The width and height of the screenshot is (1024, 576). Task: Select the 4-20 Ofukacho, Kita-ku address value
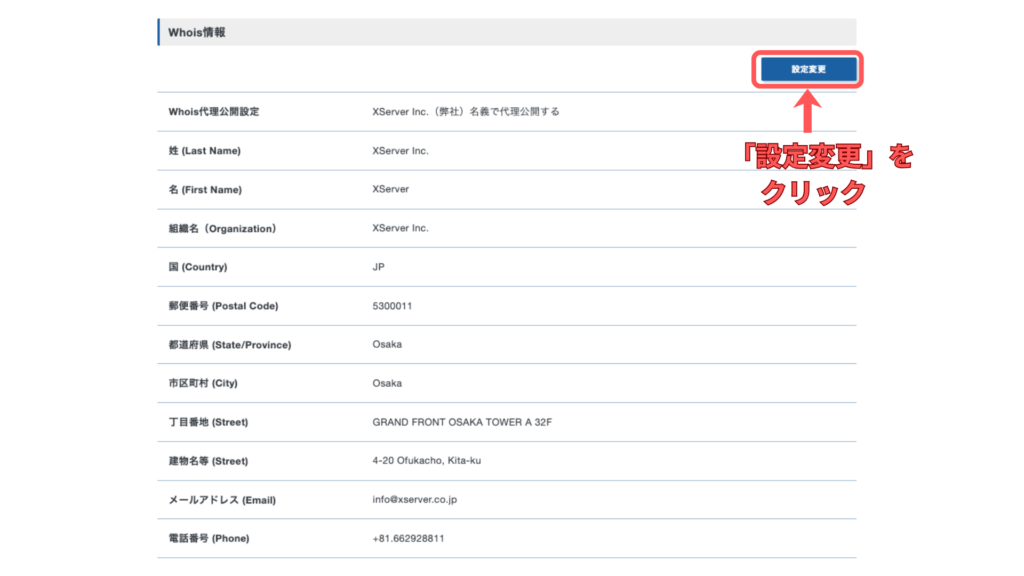click(x=427, y=461)
